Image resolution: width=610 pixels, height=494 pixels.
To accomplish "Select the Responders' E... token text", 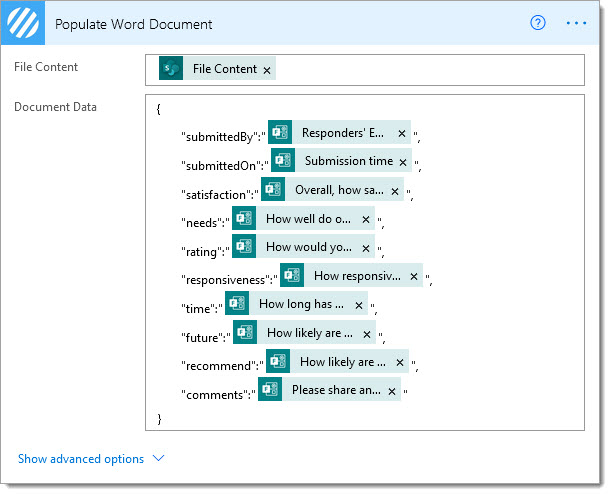I will pyautogui.click(x=343, y=133).
